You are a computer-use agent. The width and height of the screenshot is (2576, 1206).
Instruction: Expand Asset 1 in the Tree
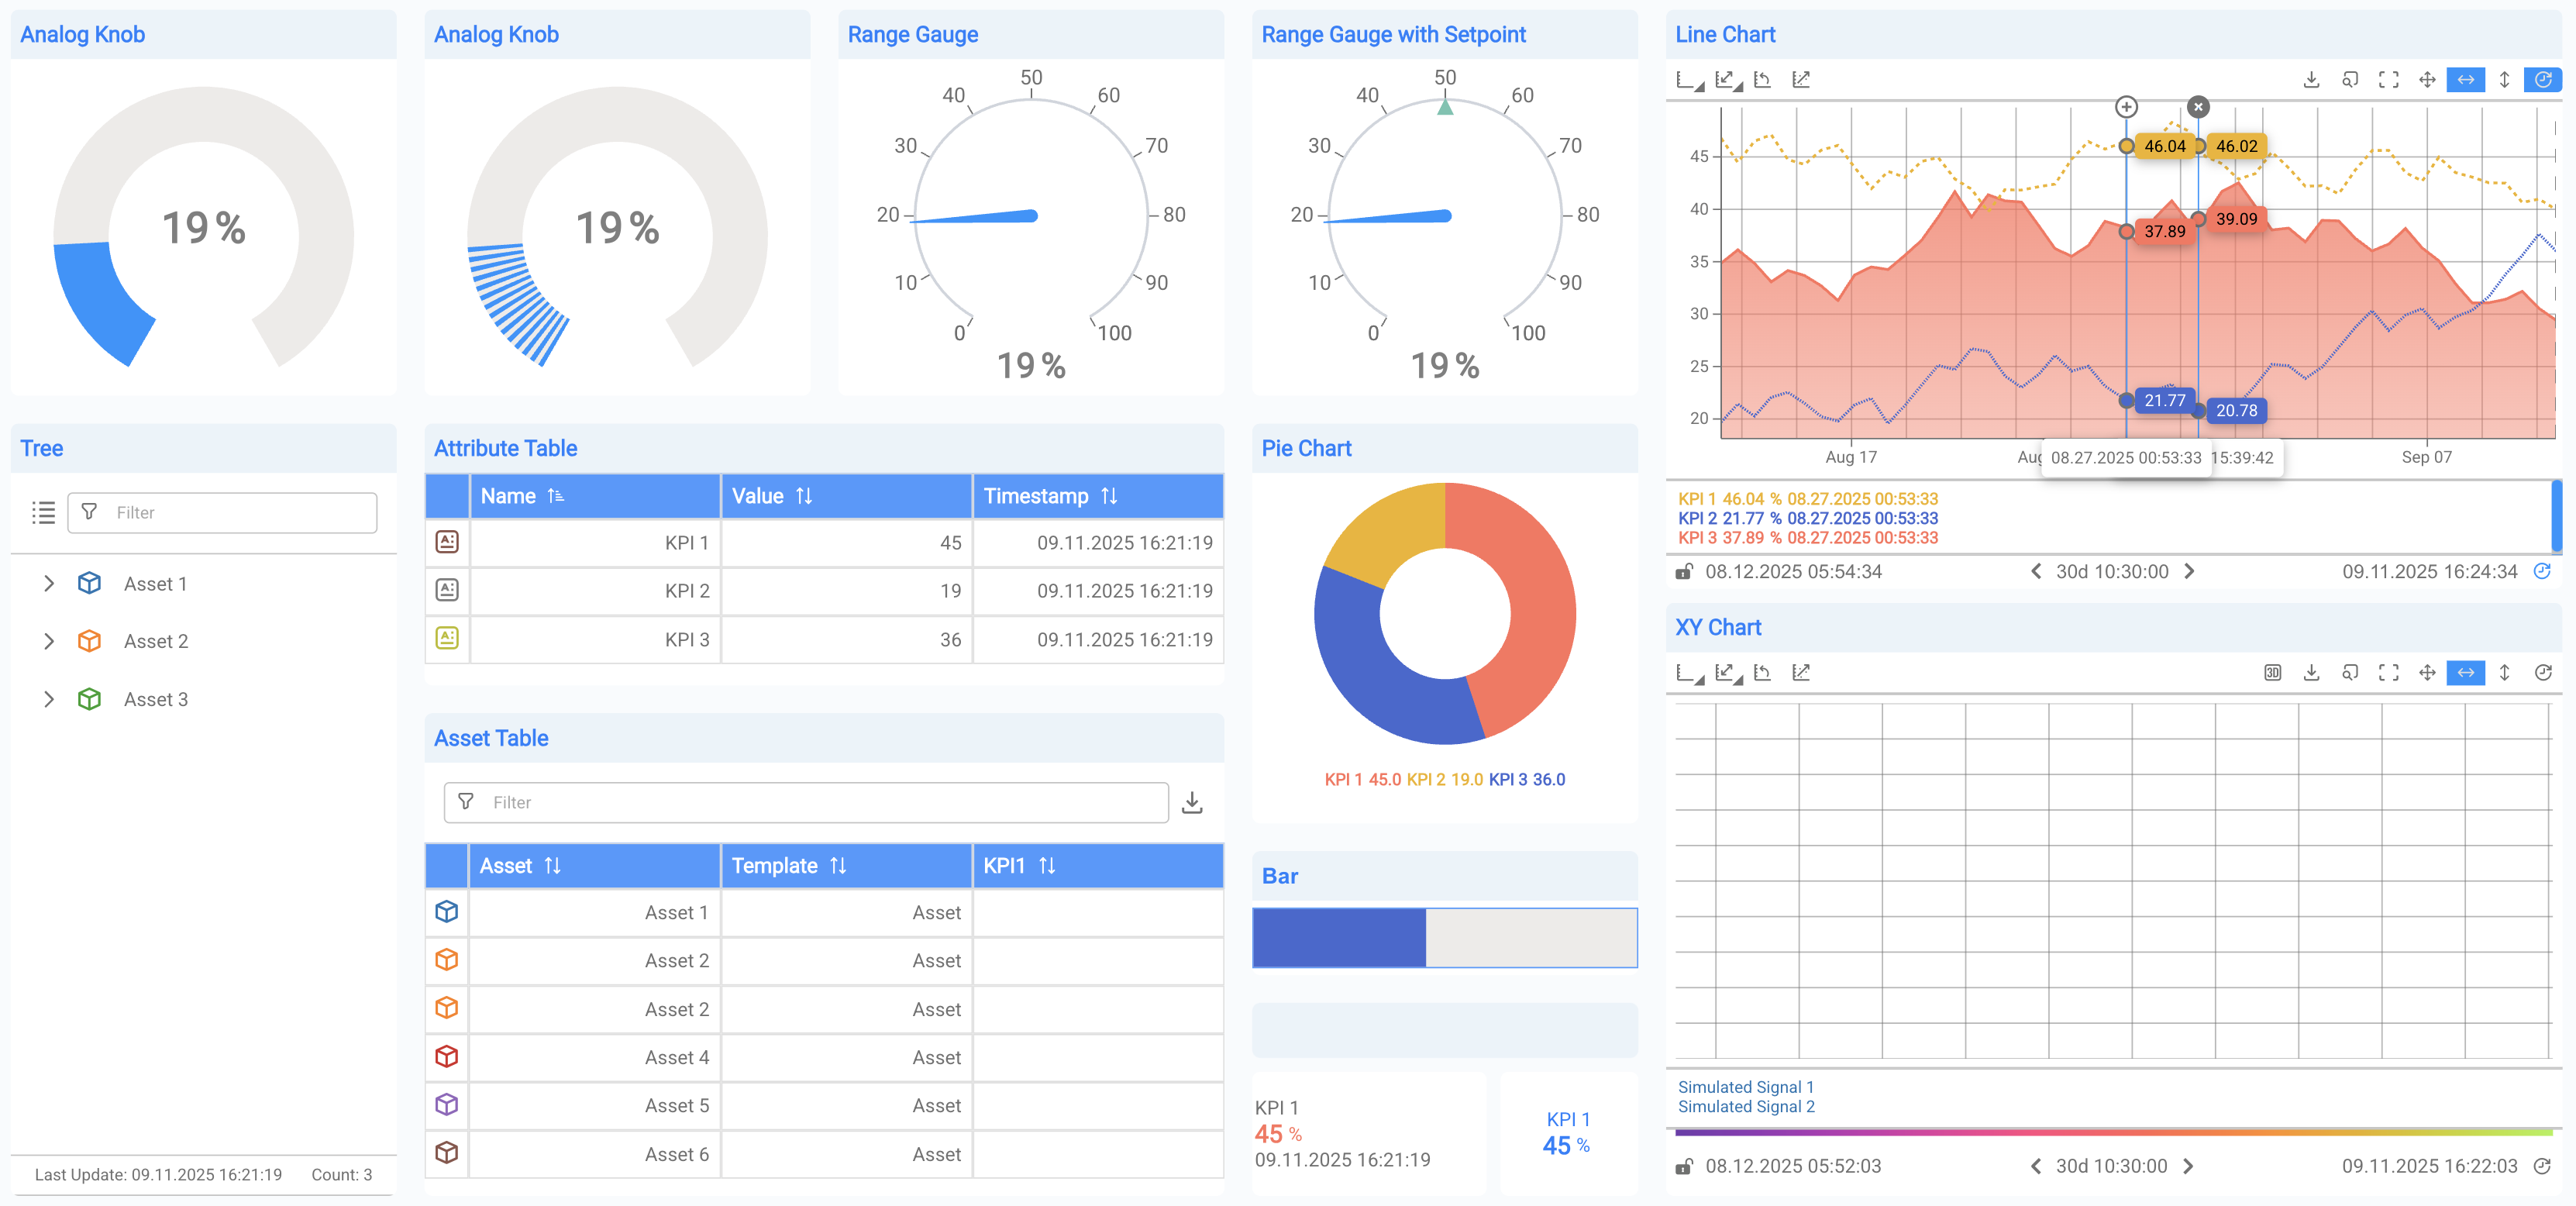49,583
